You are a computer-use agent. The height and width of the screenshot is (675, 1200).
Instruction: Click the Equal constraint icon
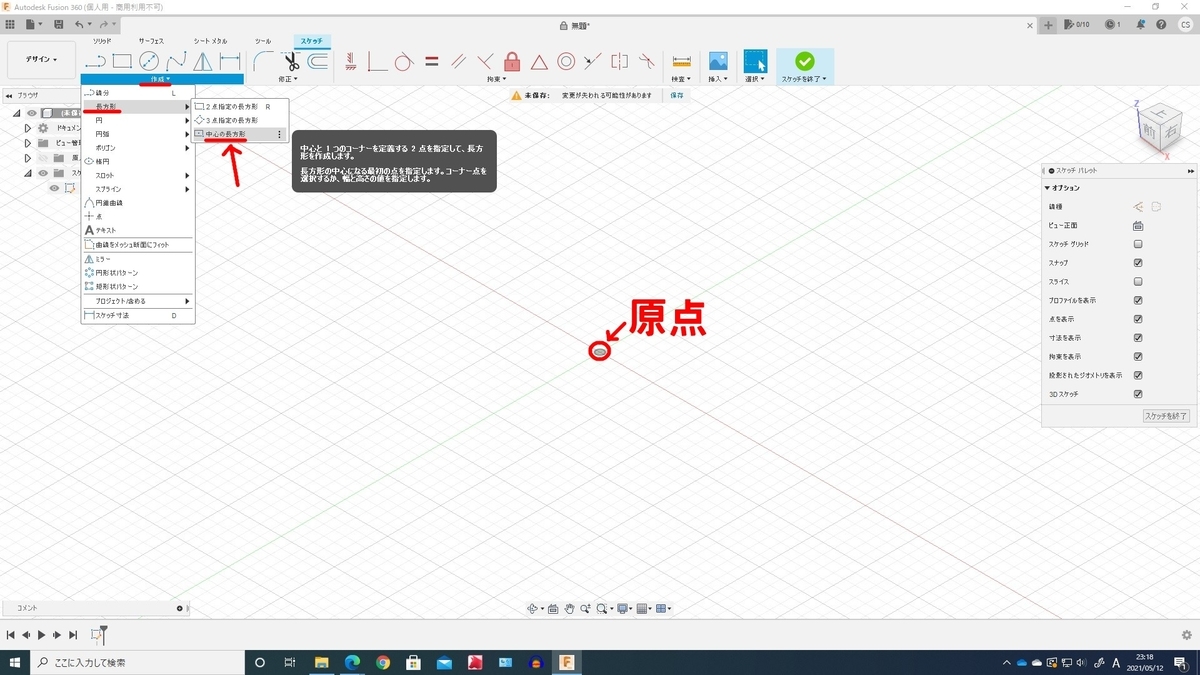click(431, 59)
